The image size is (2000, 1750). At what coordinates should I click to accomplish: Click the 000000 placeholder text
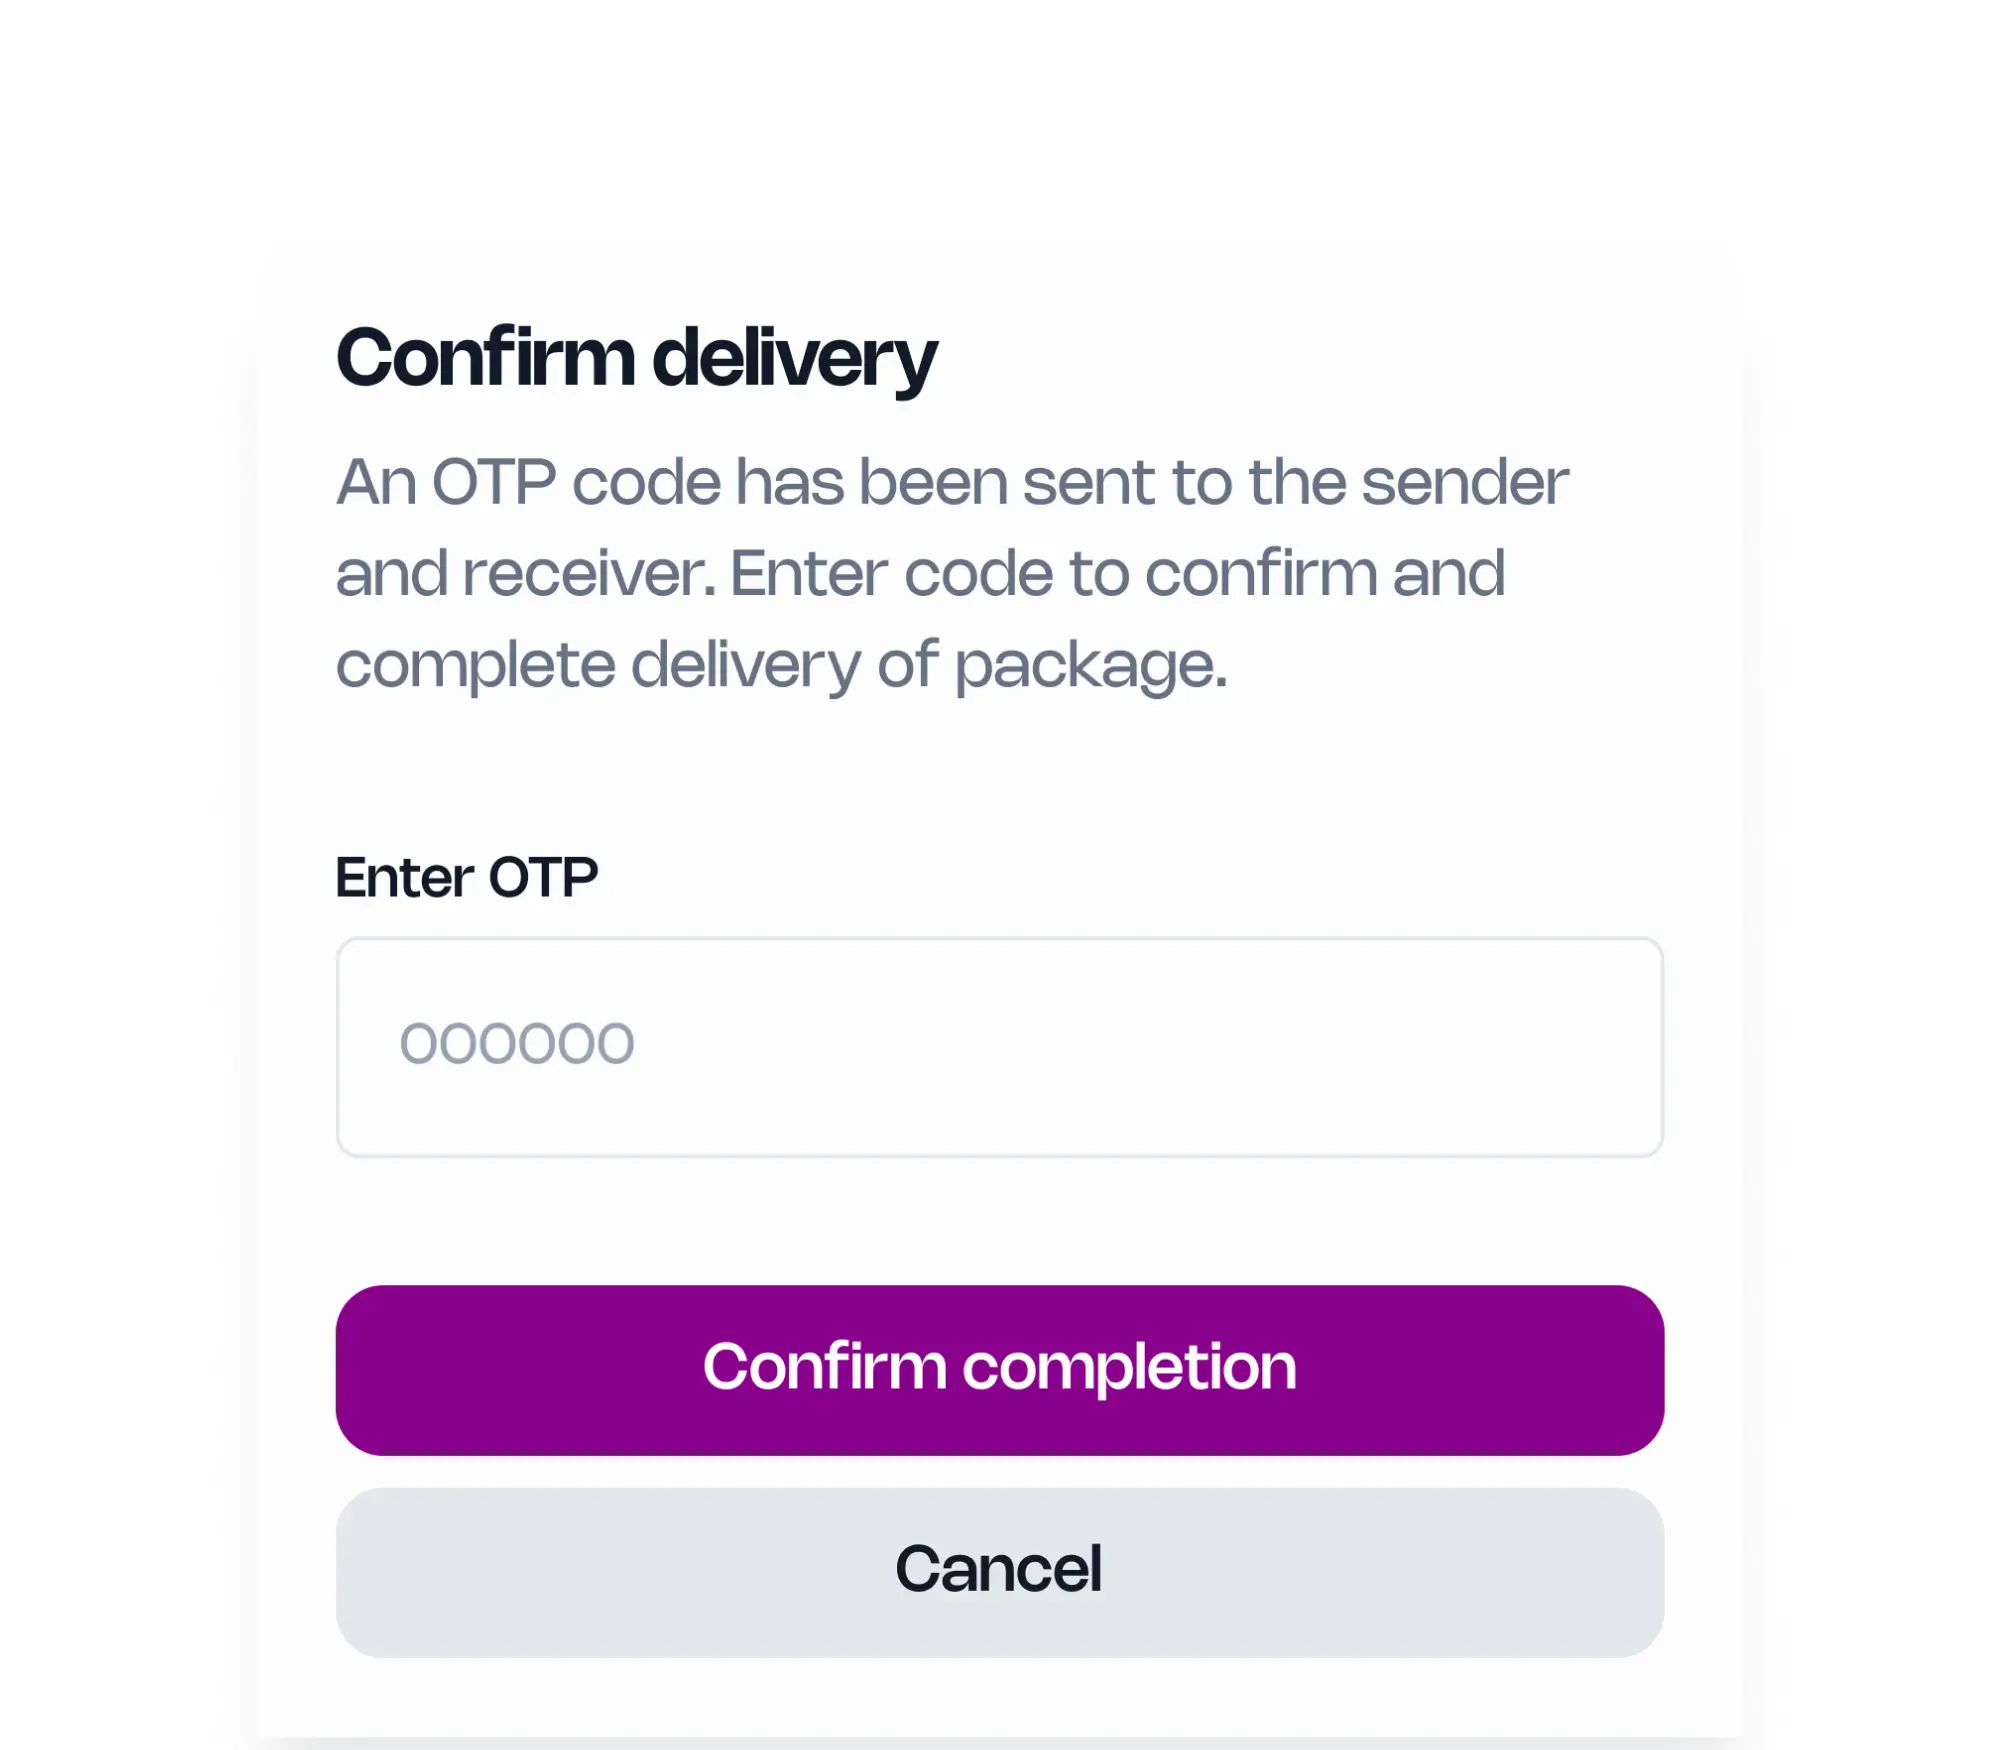coord(517,1044)
